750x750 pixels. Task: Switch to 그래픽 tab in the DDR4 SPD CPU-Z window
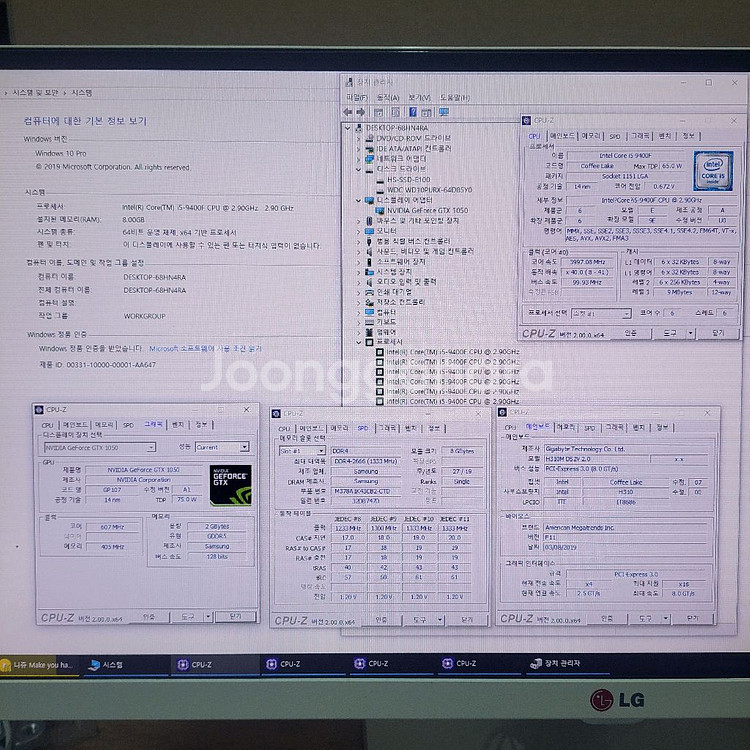coord(387,428)
